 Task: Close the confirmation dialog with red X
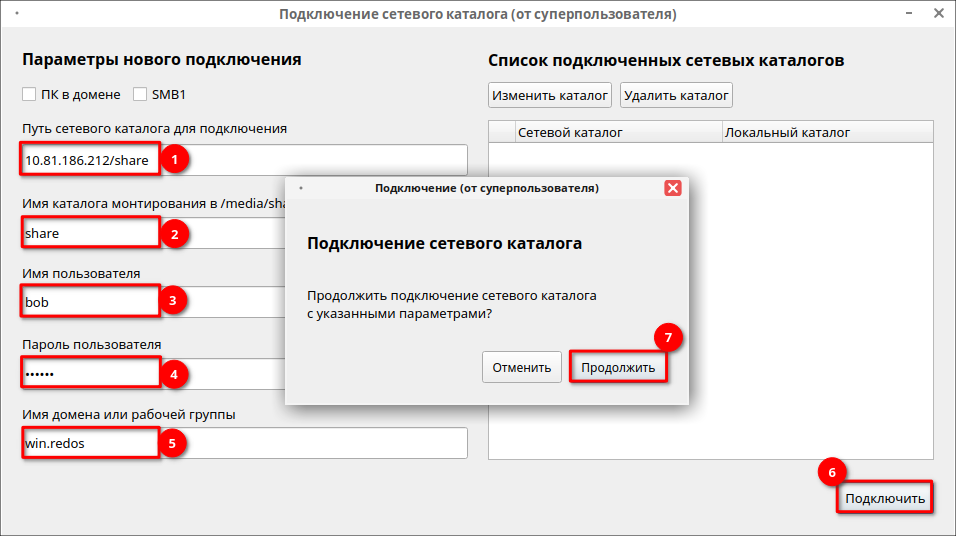point(672,188)
